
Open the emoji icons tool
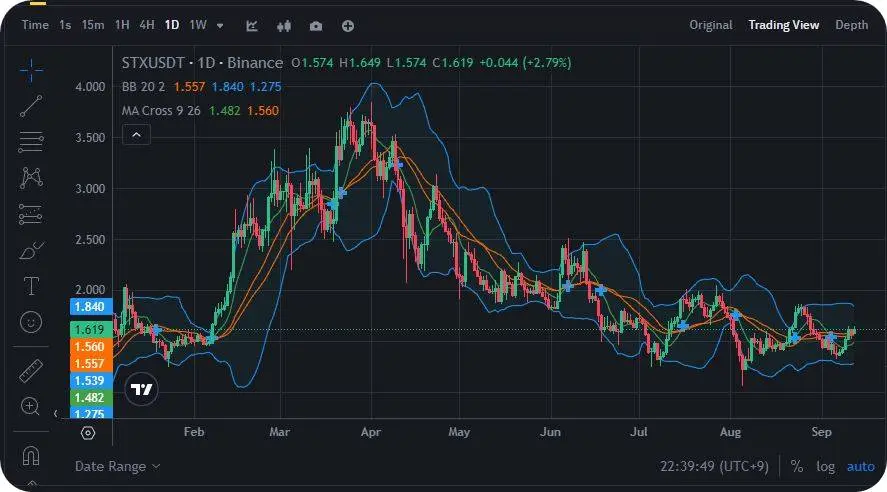(31, 322)
